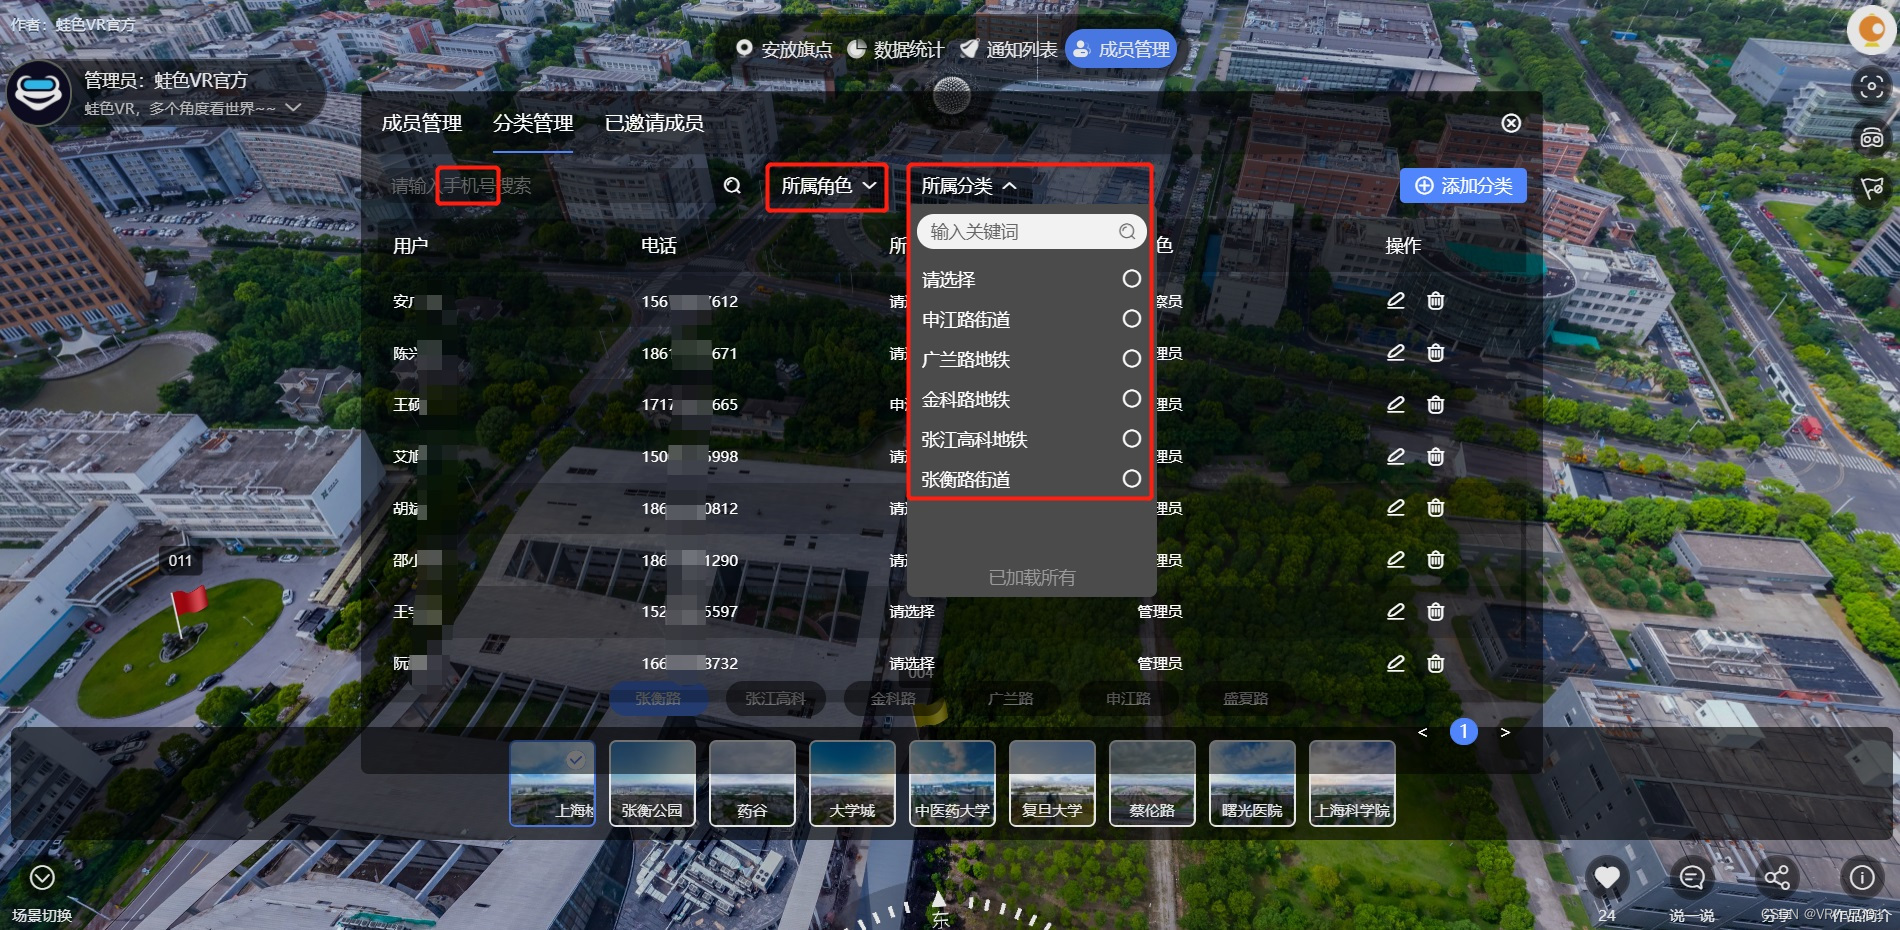Image resolution: width=1900 pixels, height=930 pixels.
Task: Edit the member row ending 998
Action: click(x=1396, y=457)
